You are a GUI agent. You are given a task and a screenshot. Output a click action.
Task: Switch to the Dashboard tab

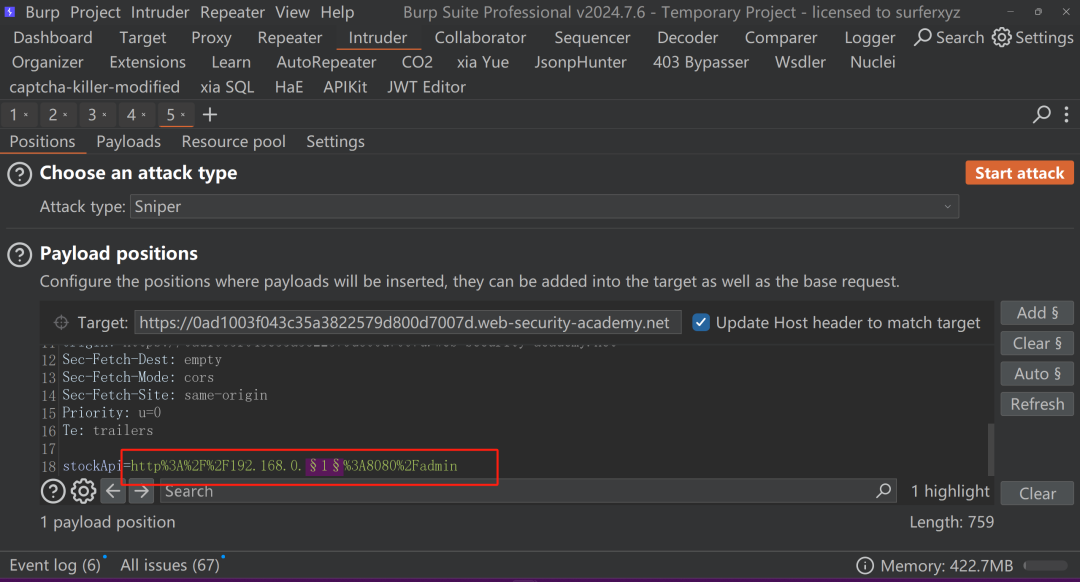tap(53, 38)
